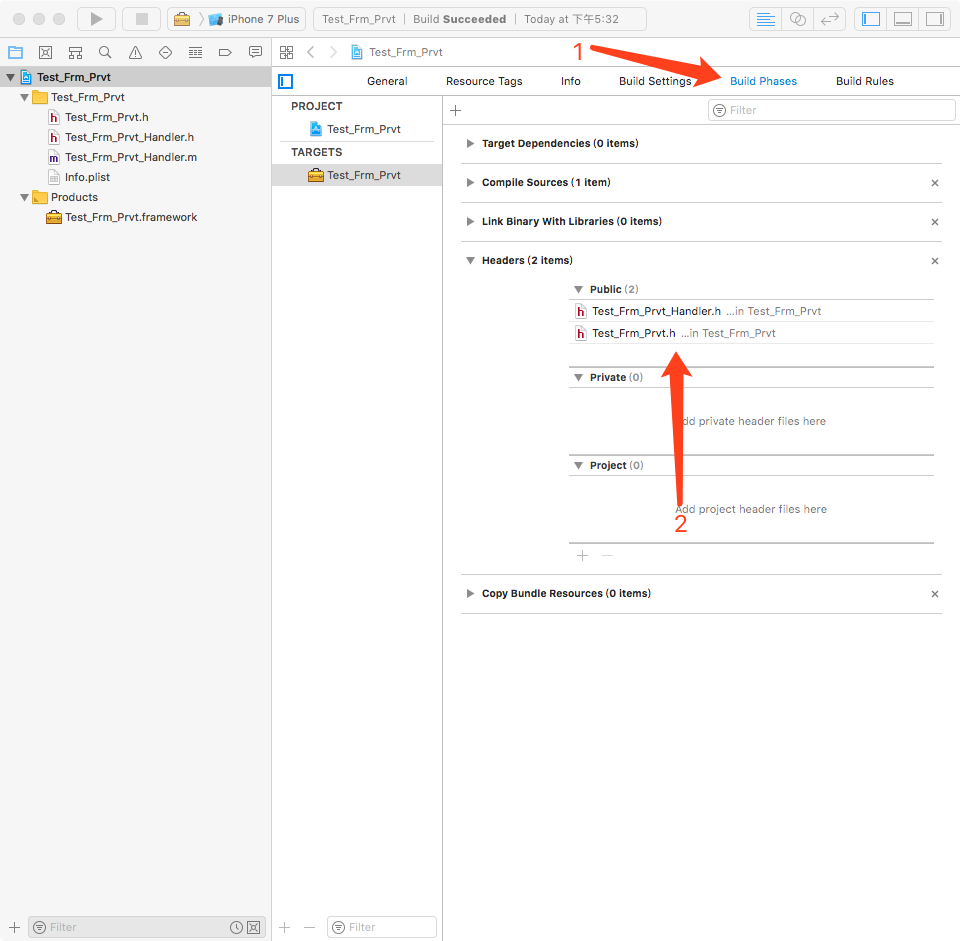This screenshot has height=941, width=960.
Task: Expand Target Dependencies section
Action: [x=470, y=143]
